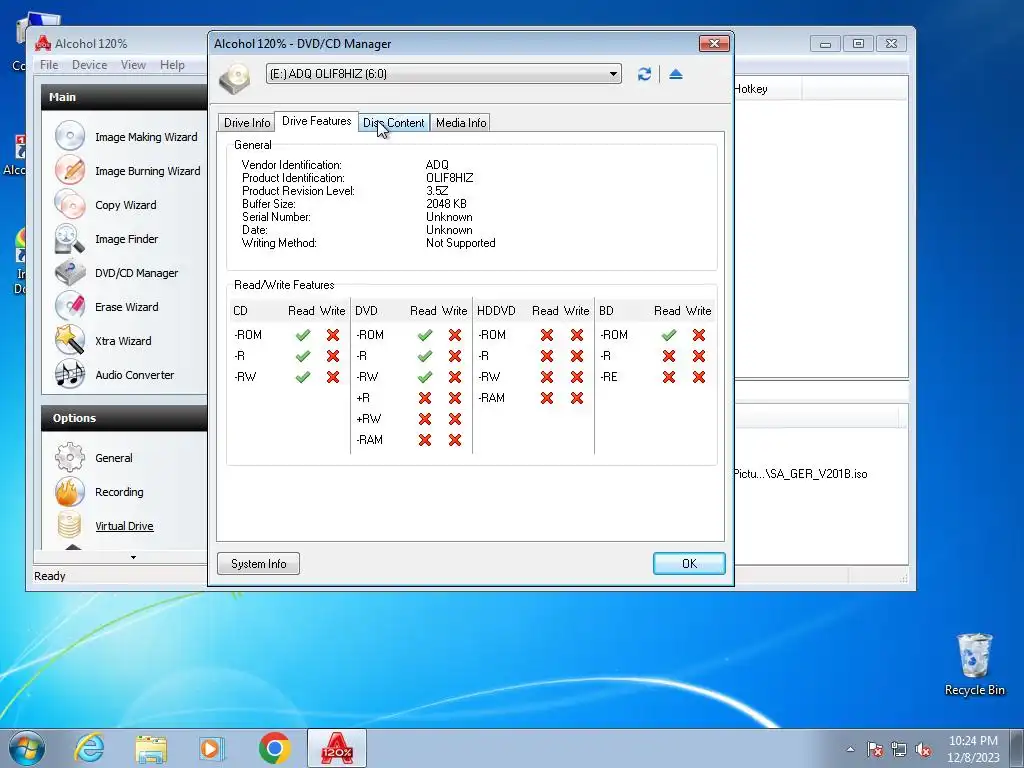Click the Main section header in sidebar
This screenshot has width=1024, height=768.
(124, 97)
